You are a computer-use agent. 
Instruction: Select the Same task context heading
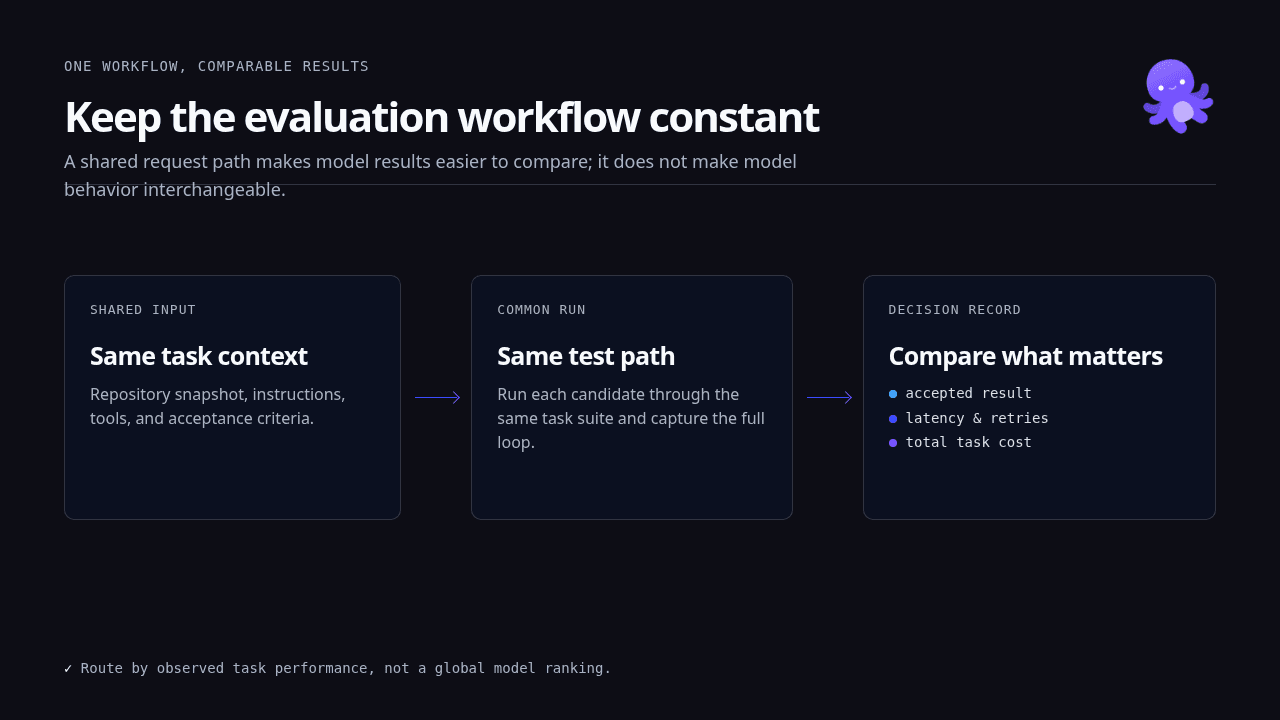pyautogui.click(x=199, y=356)
